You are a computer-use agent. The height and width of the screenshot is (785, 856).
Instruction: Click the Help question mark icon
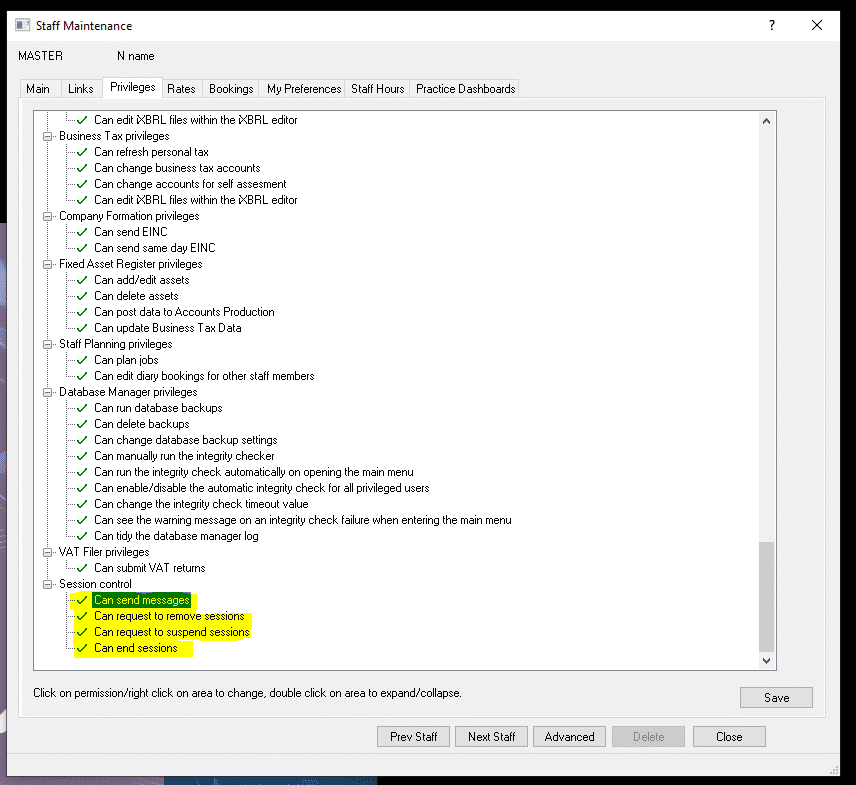pos(771,25)
